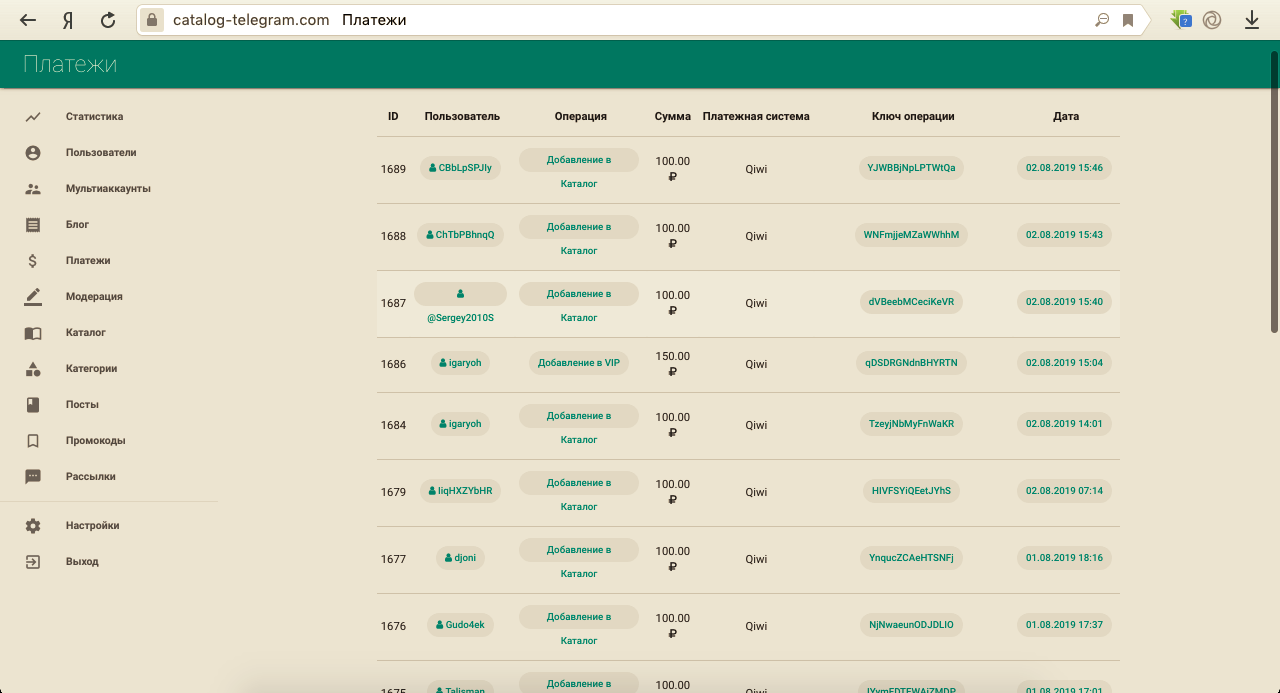Click the Blog list icon in sidebar

[x=33, y=225]
